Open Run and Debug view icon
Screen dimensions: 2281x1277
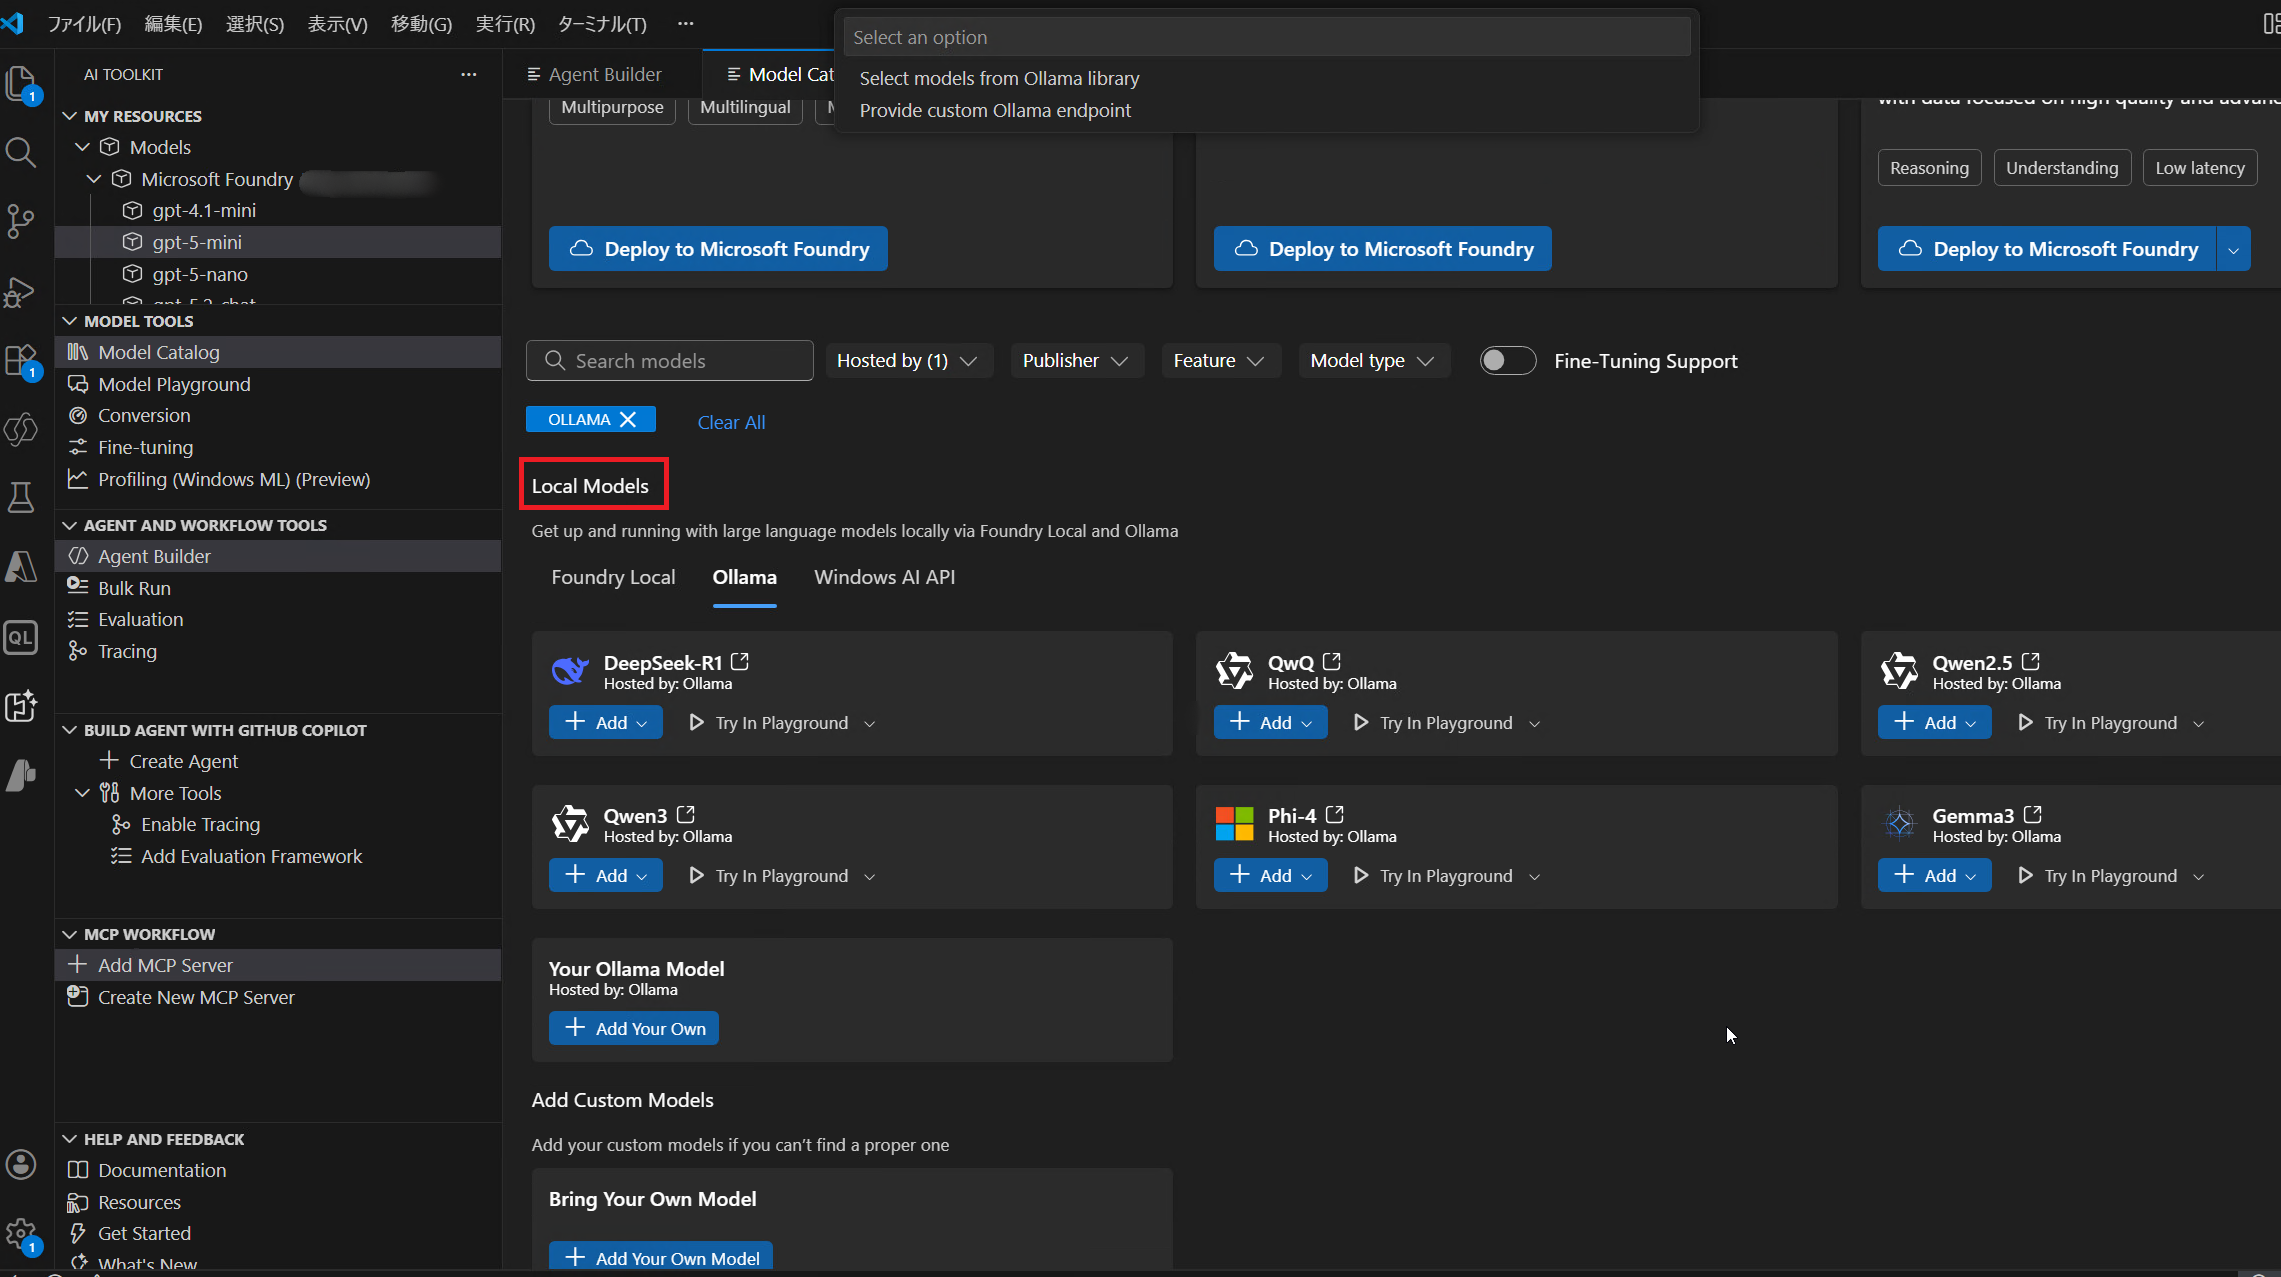coord(21,291)
